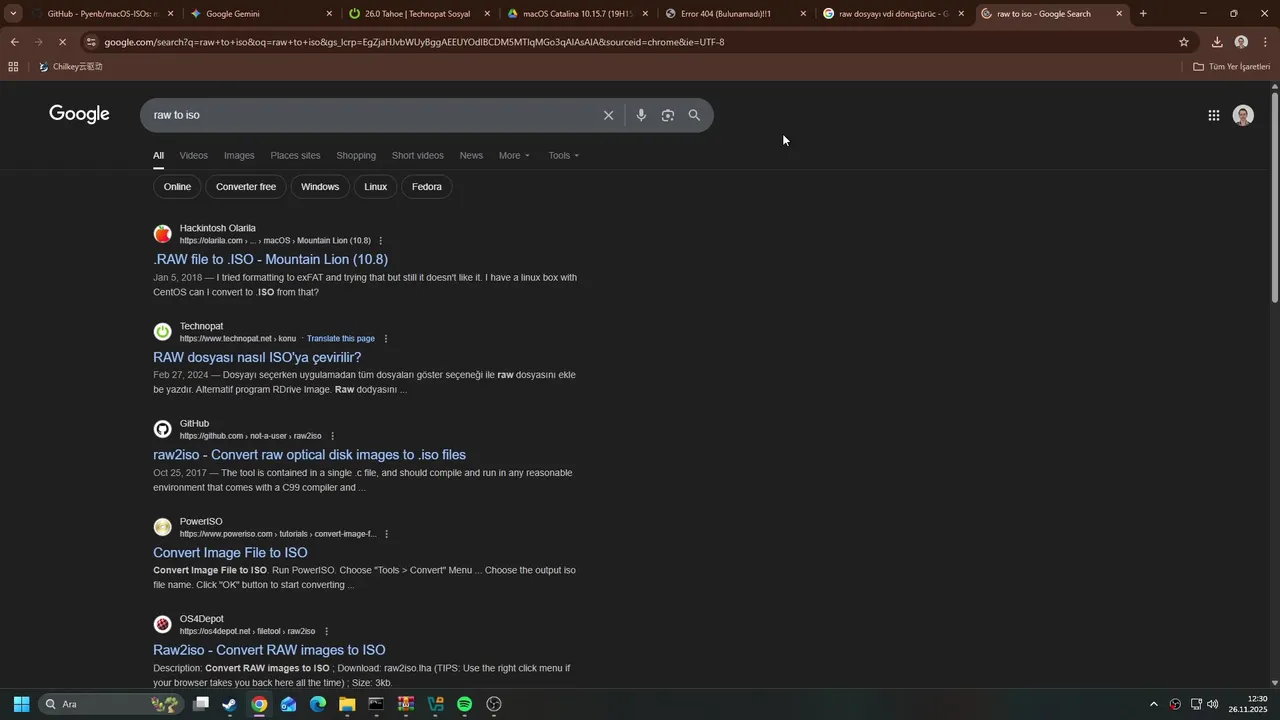
Task: Open options for PowerISO result
Action: point(387,534)
